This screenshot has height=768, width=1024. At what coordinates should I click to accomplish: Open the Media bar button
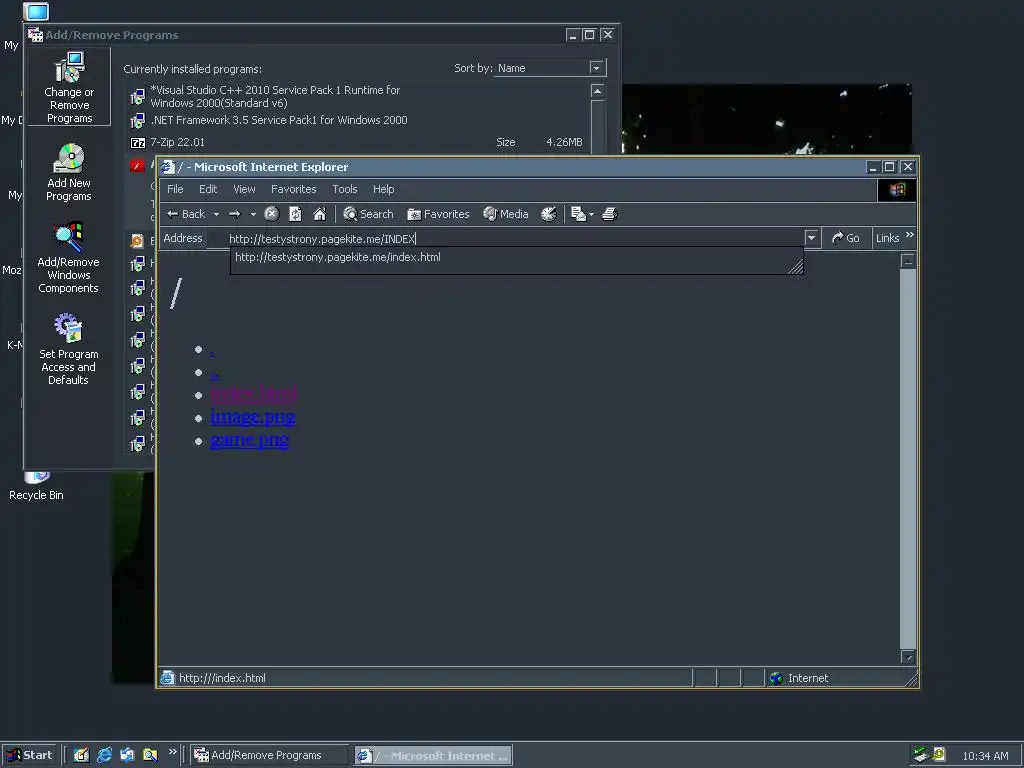(x=505, y=214)
